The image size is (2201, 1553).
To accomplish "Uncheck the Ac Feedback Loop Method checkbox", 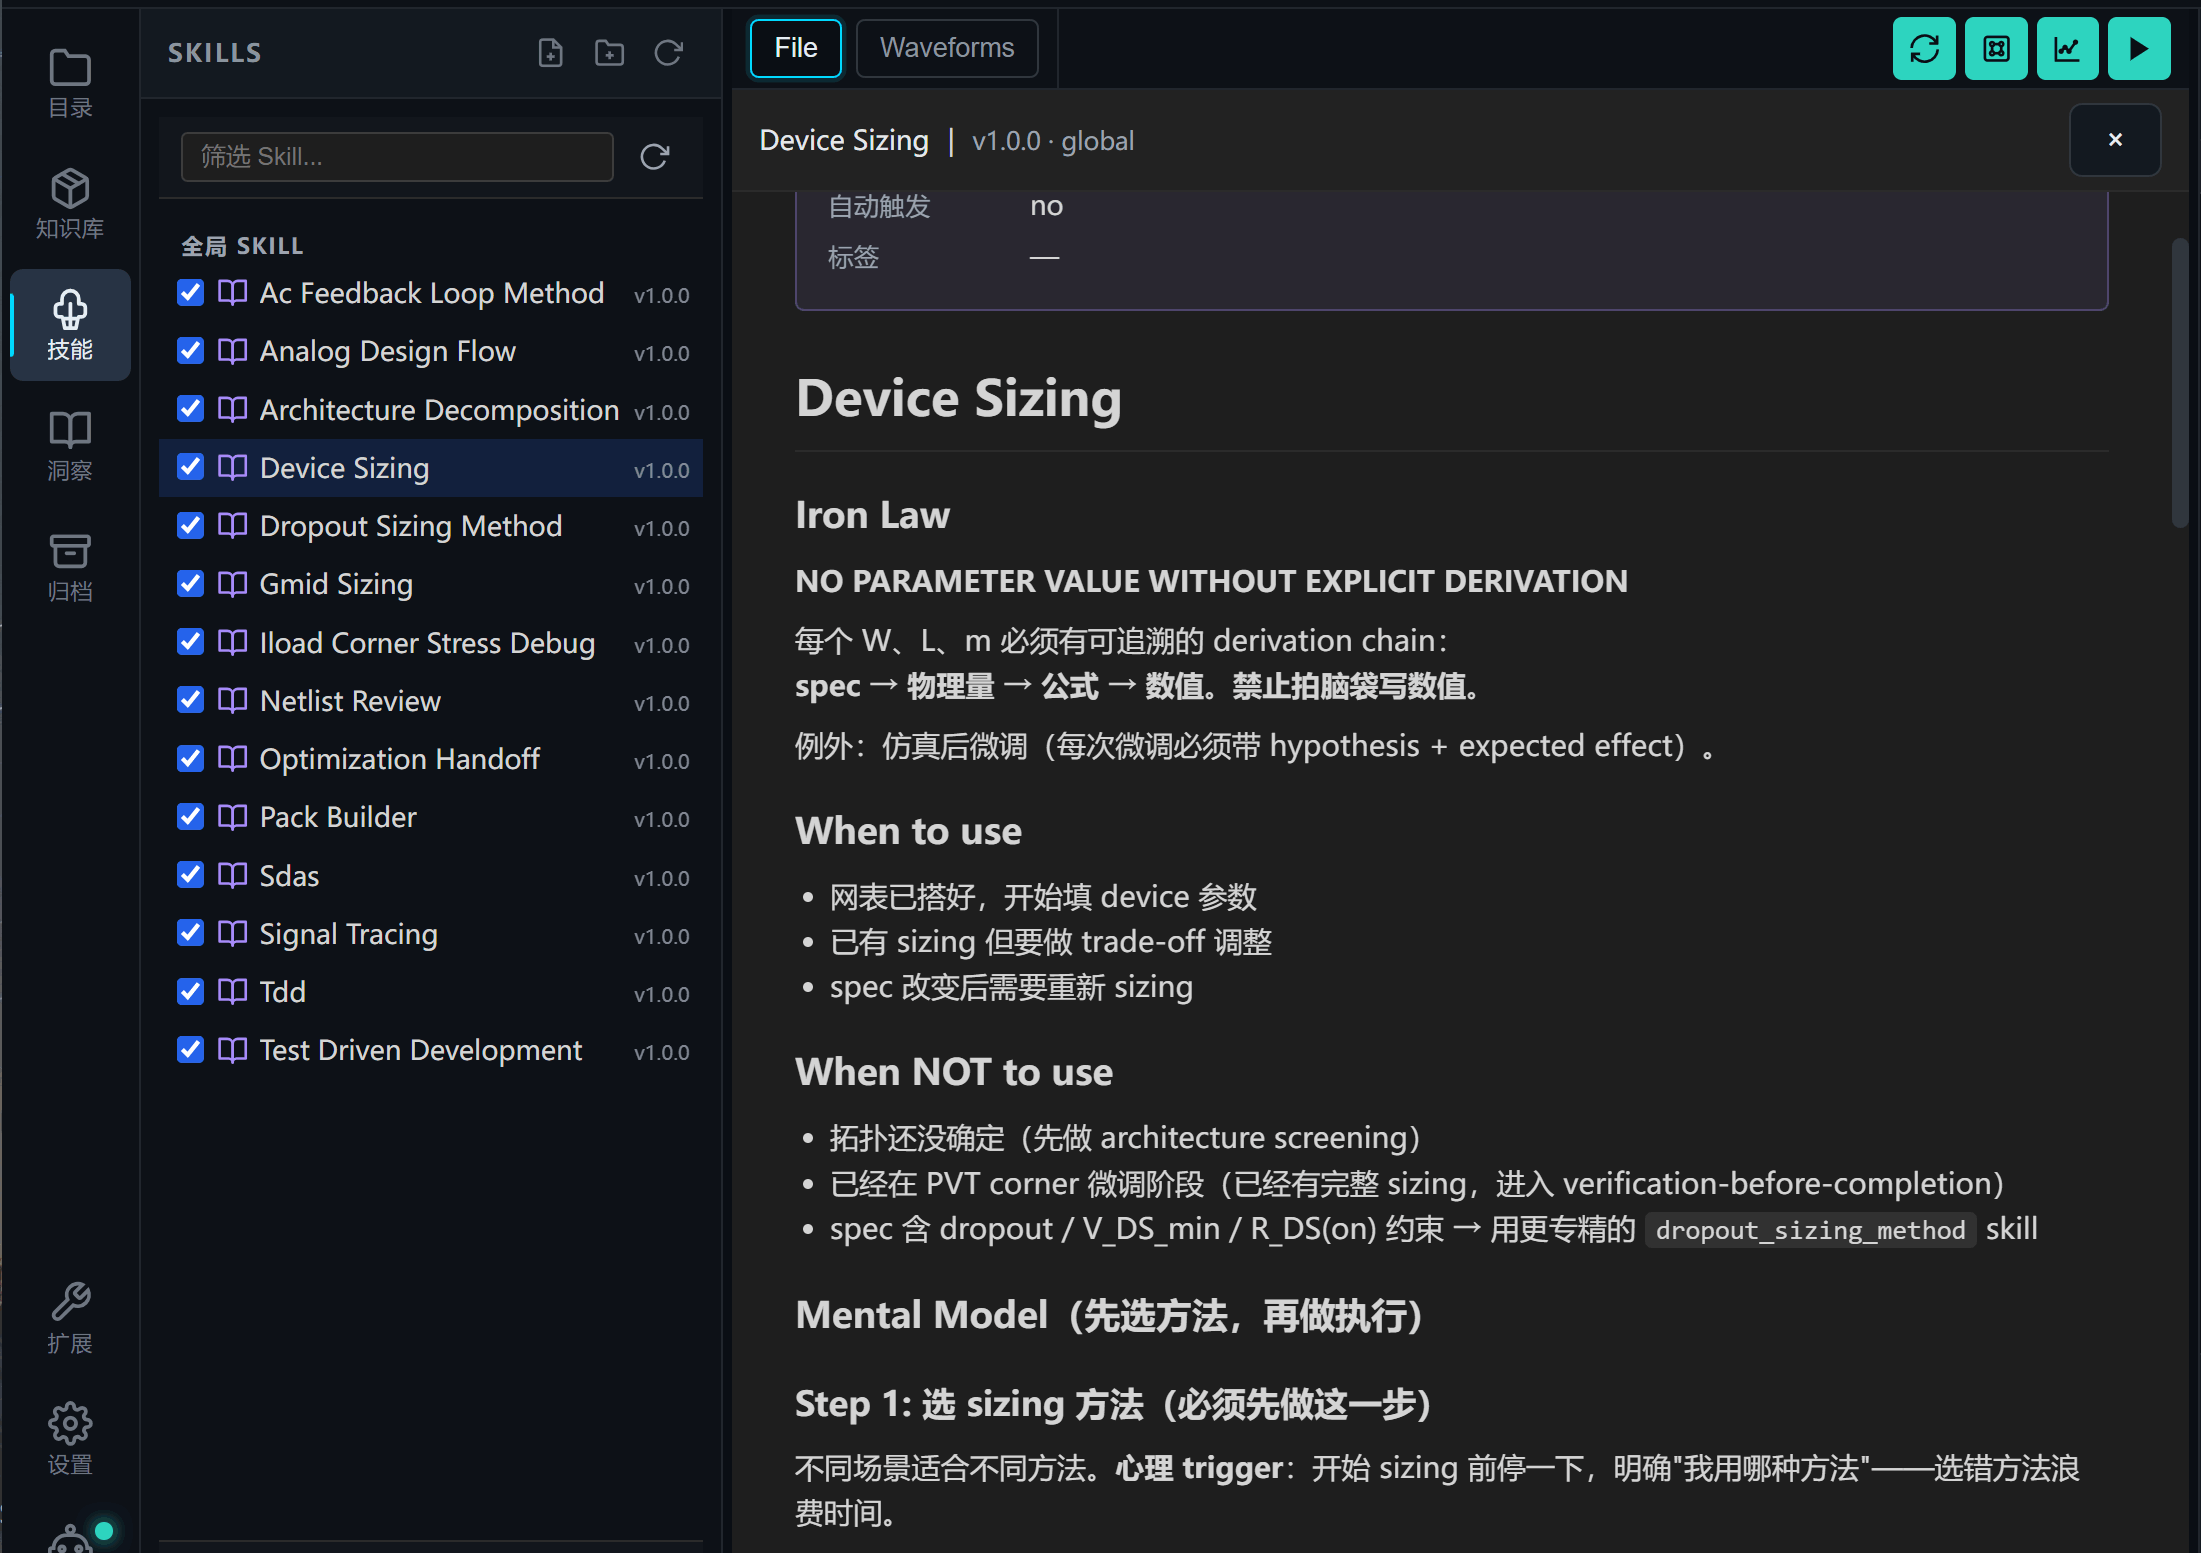I will (x=190, y=292).
